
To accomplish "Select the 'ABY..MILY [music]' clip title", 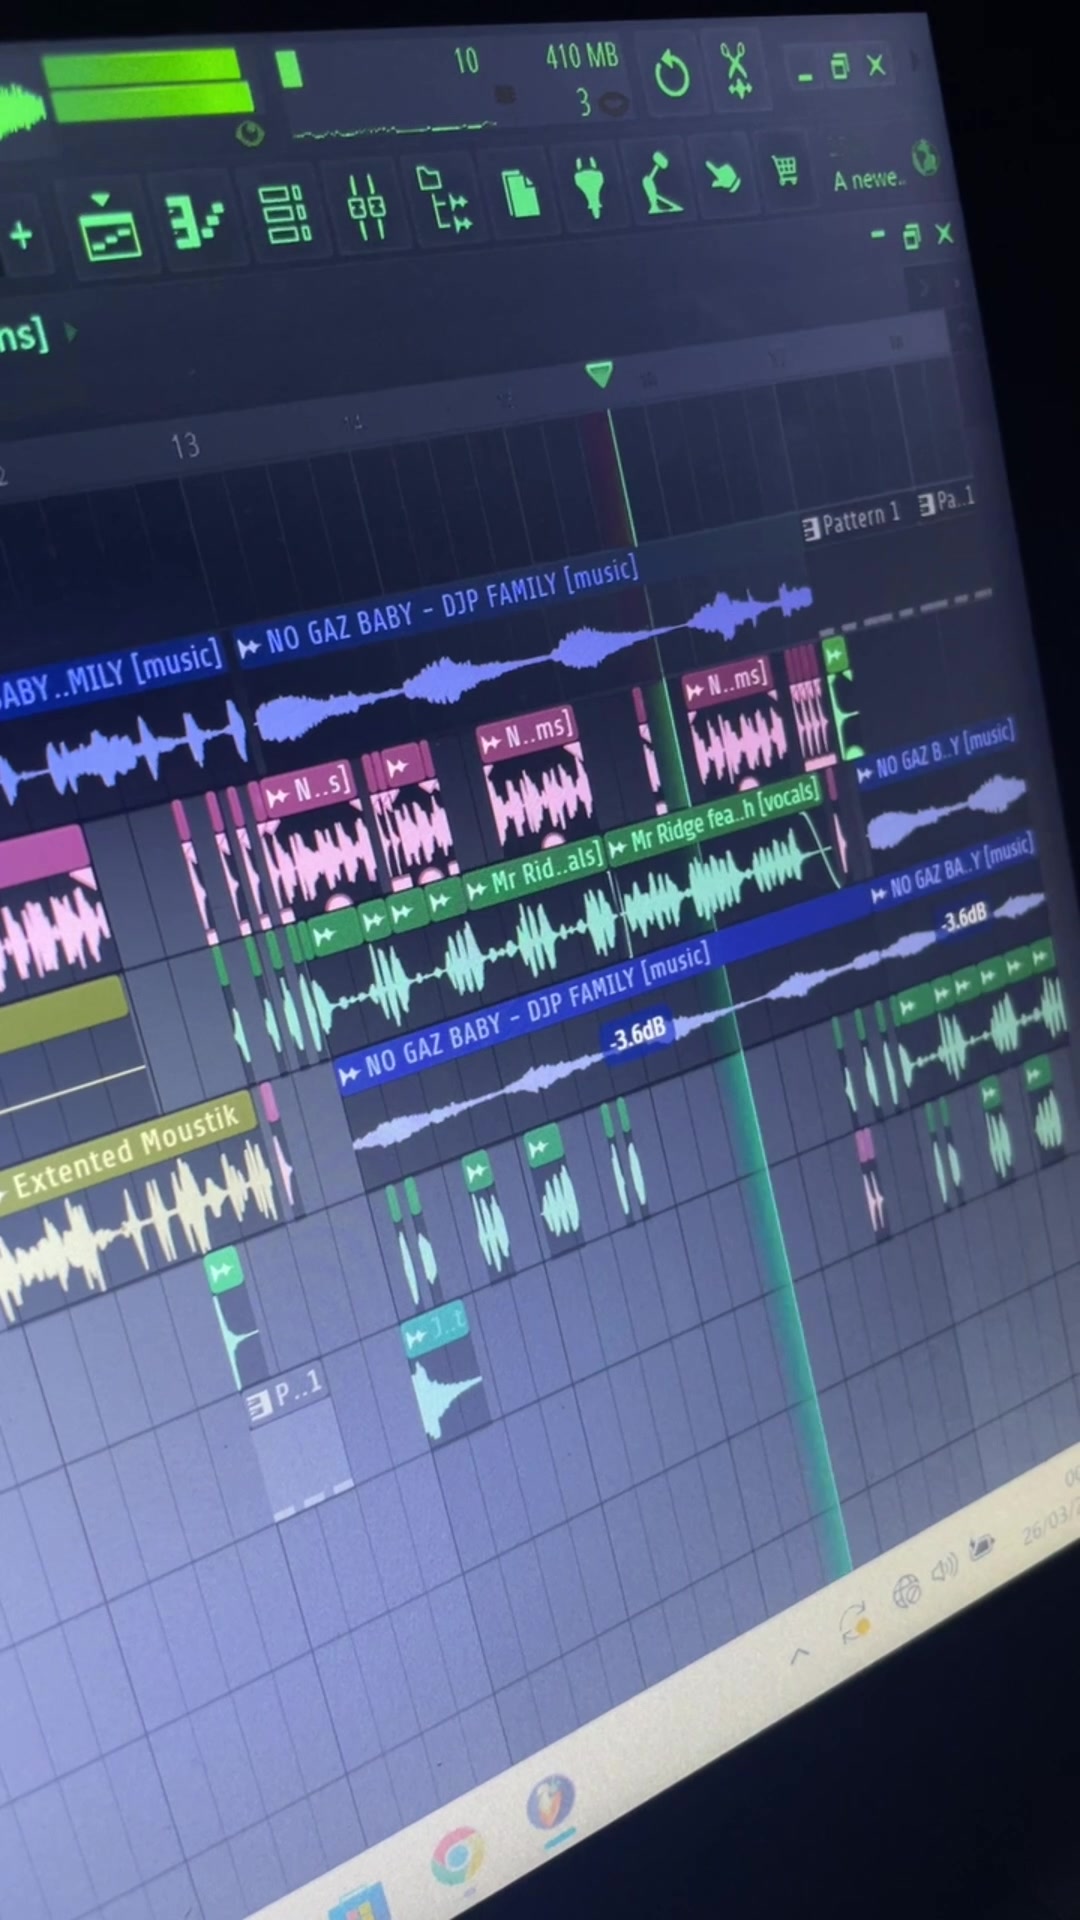I will point(110,672).
